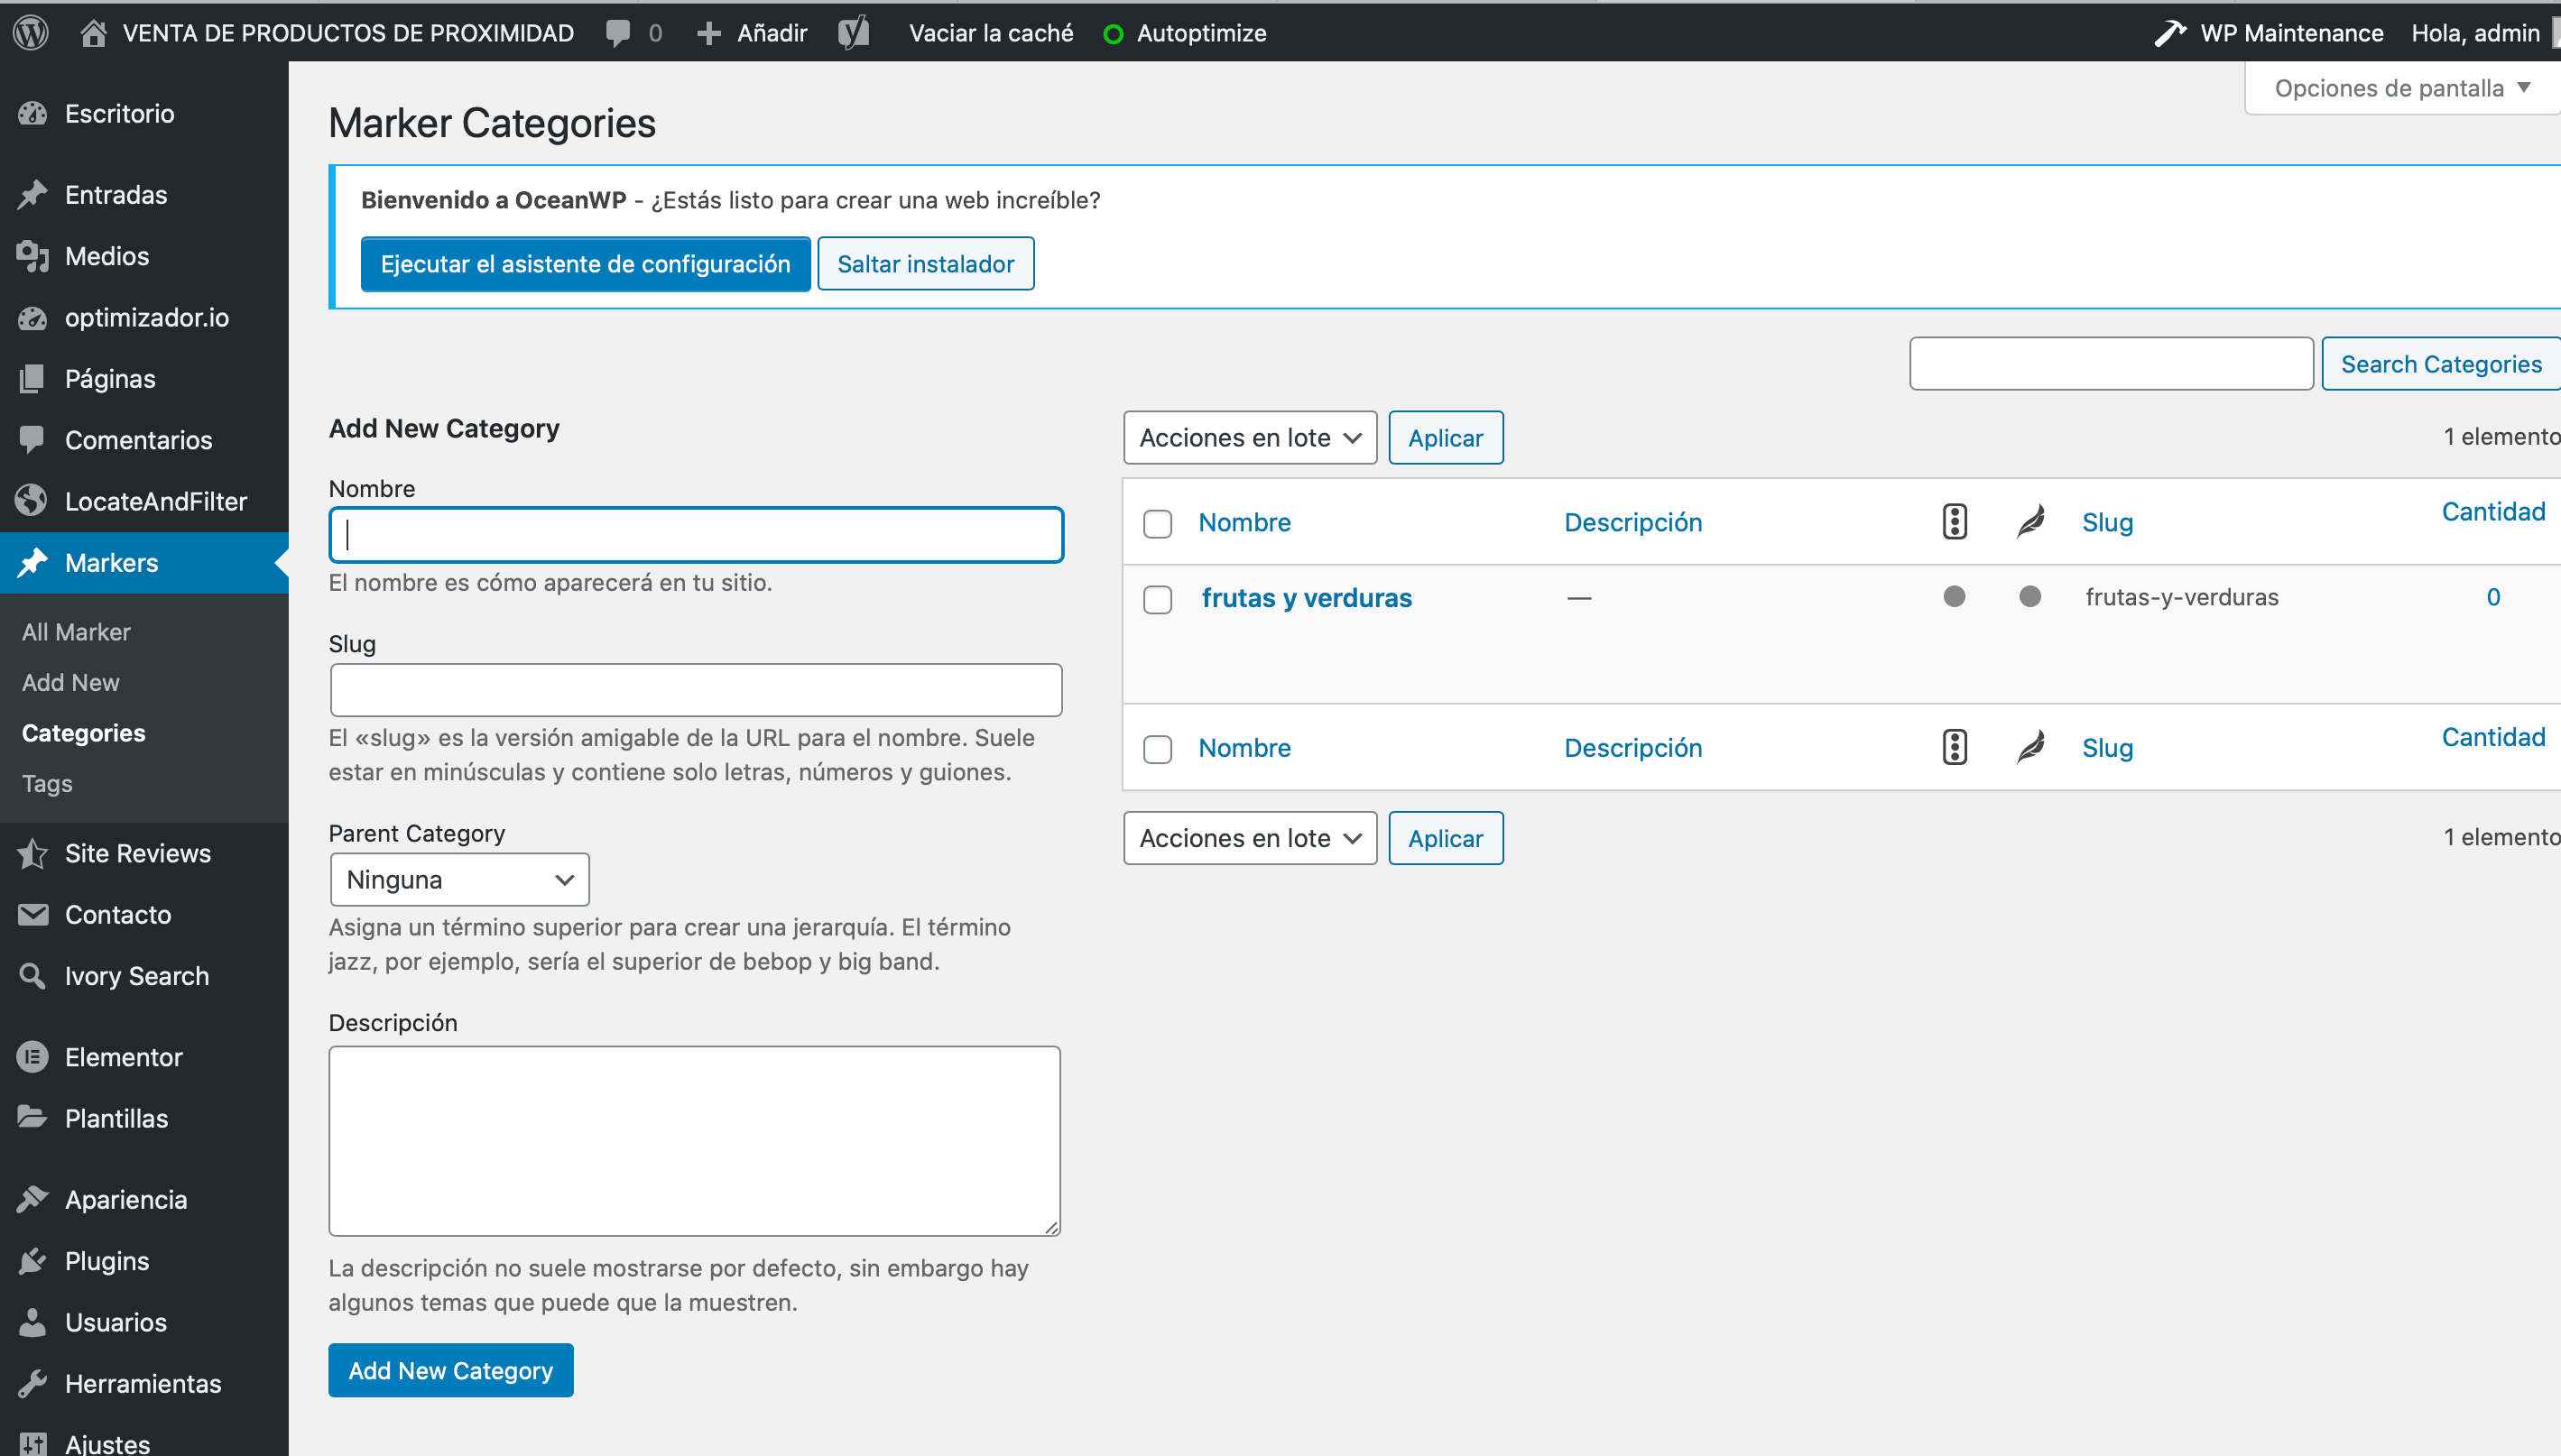This screenshot has height=1456, width=2561.
Task: Click the count 0 for frutas y verduras
Action: pyautogui.click(x=2493, y=597)
